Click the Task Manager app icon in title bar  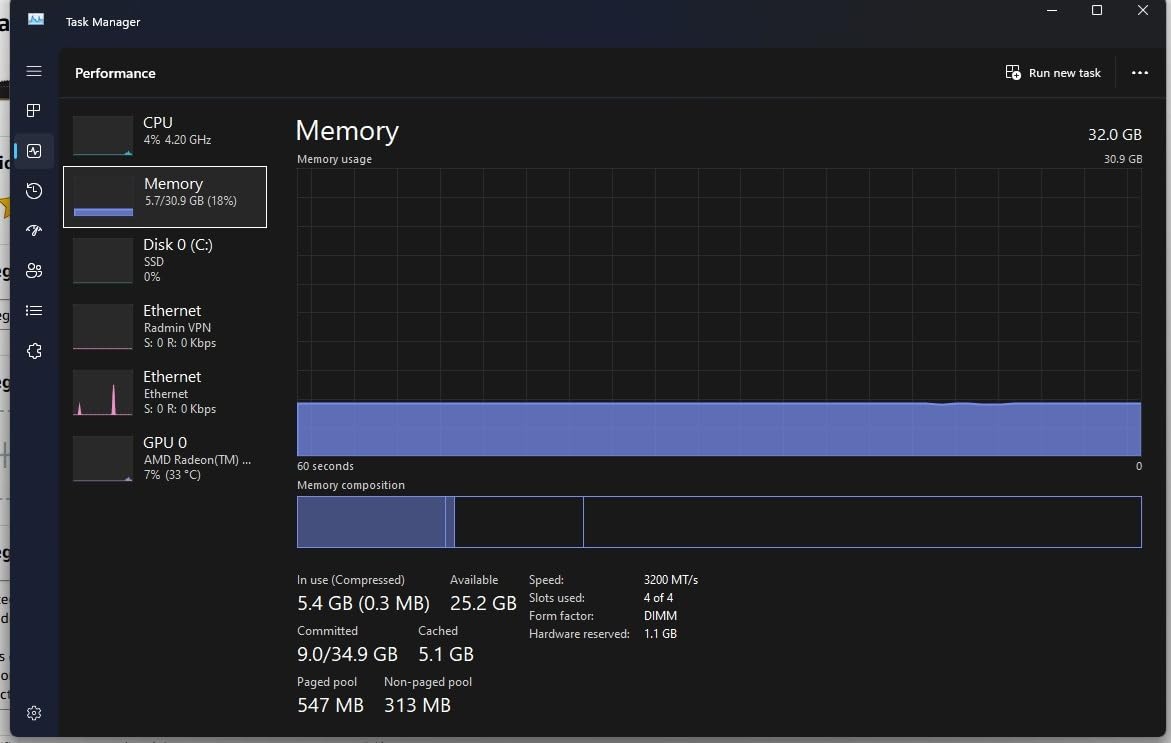coord(36,20)
